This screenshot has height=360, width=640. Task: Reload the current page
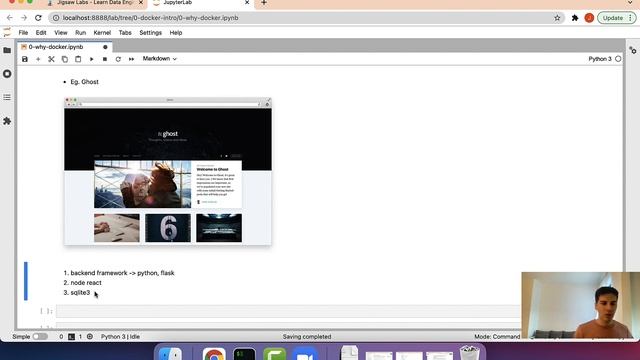point(38,18)
